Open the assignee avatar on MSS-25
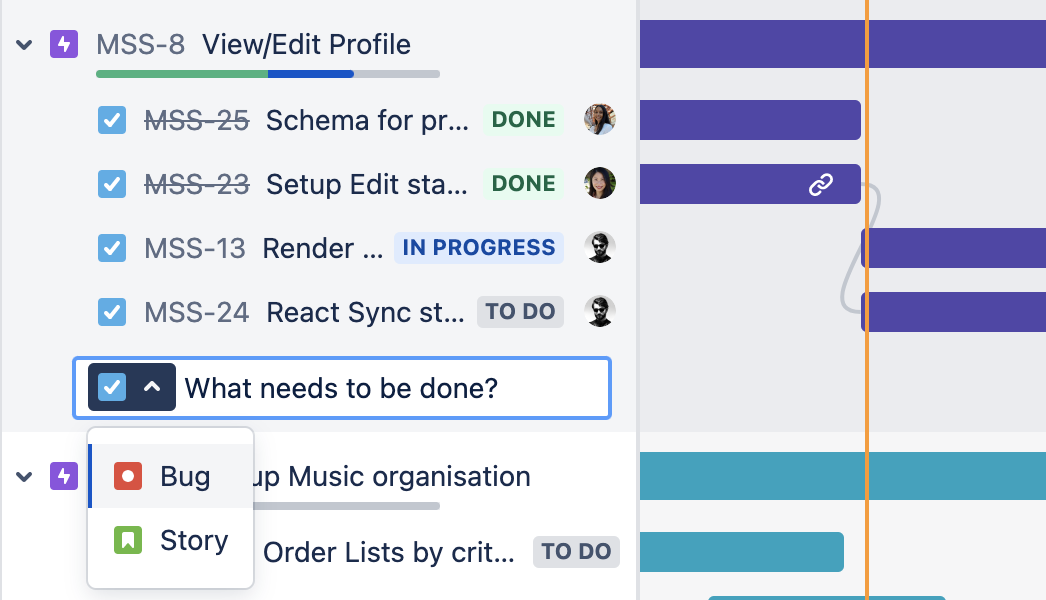This screenshot has height=600, width=1046. (600, 119)
